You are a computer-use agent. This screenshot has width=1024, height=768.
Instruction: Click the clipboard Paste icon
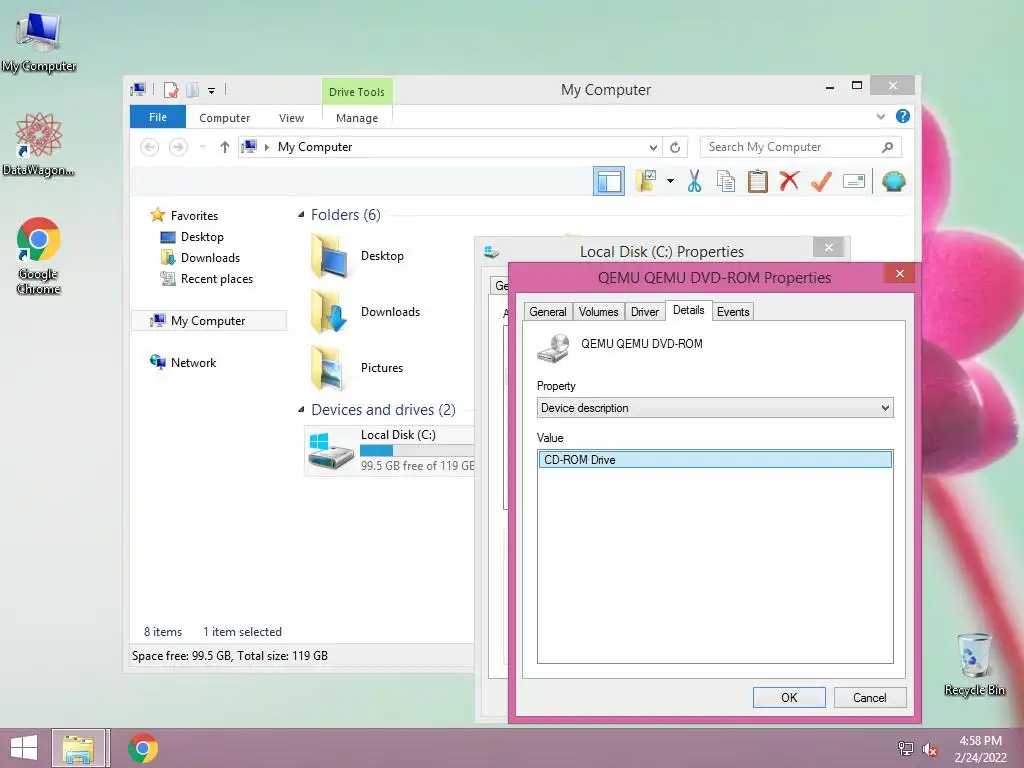pos(758,181)
